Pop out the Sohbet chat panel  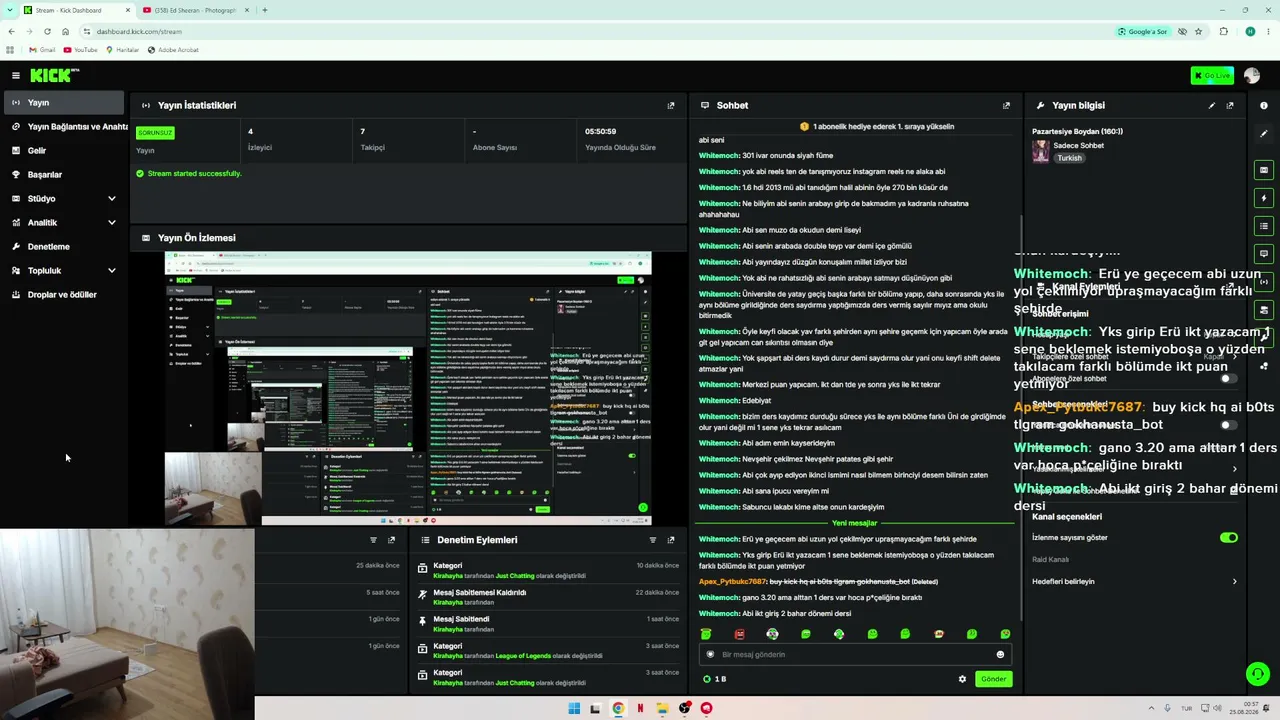1006,105
